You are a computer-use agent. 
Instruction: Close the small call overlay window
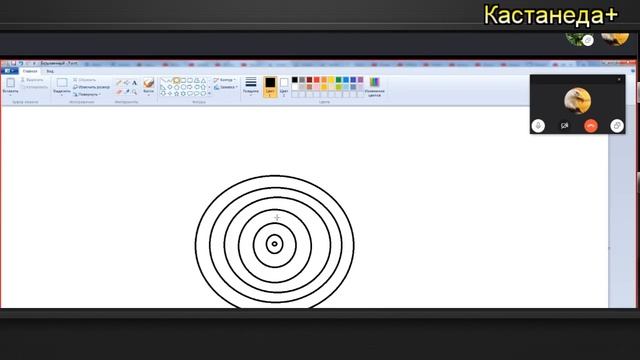coord(619,79)
